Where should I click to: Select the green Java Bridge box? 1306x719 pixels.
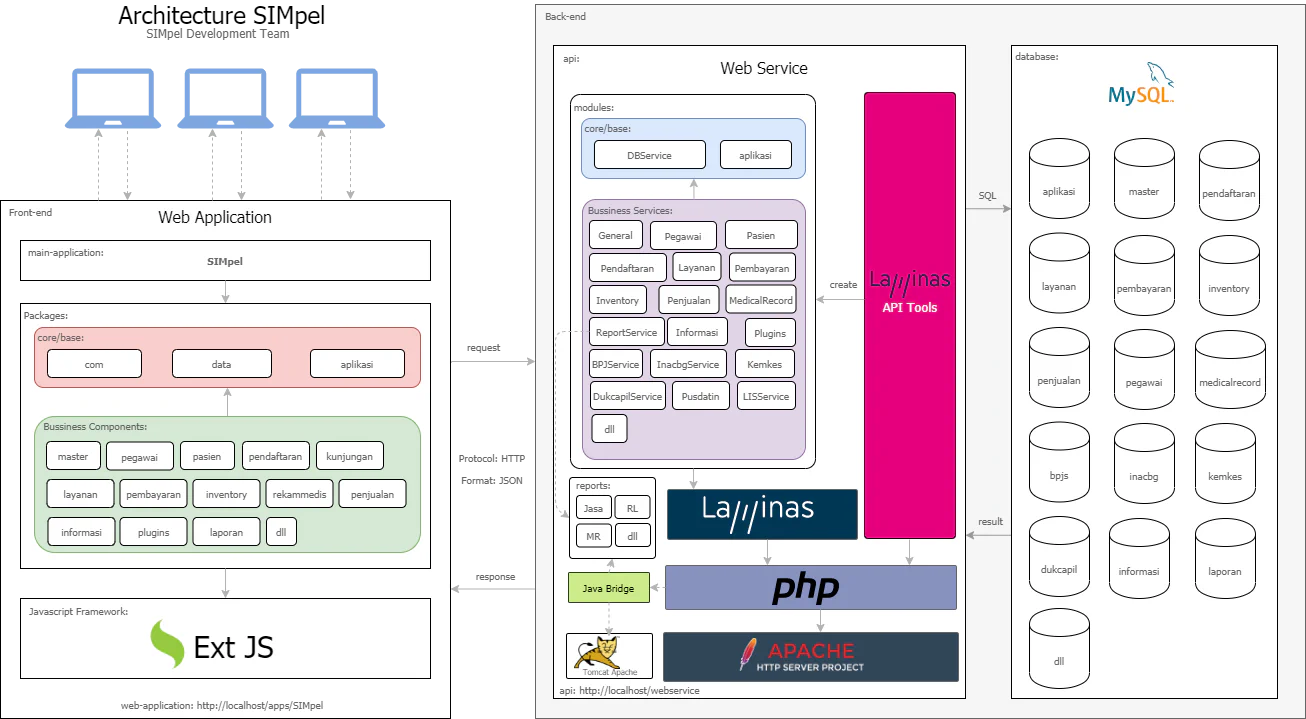tap(607, 588)
